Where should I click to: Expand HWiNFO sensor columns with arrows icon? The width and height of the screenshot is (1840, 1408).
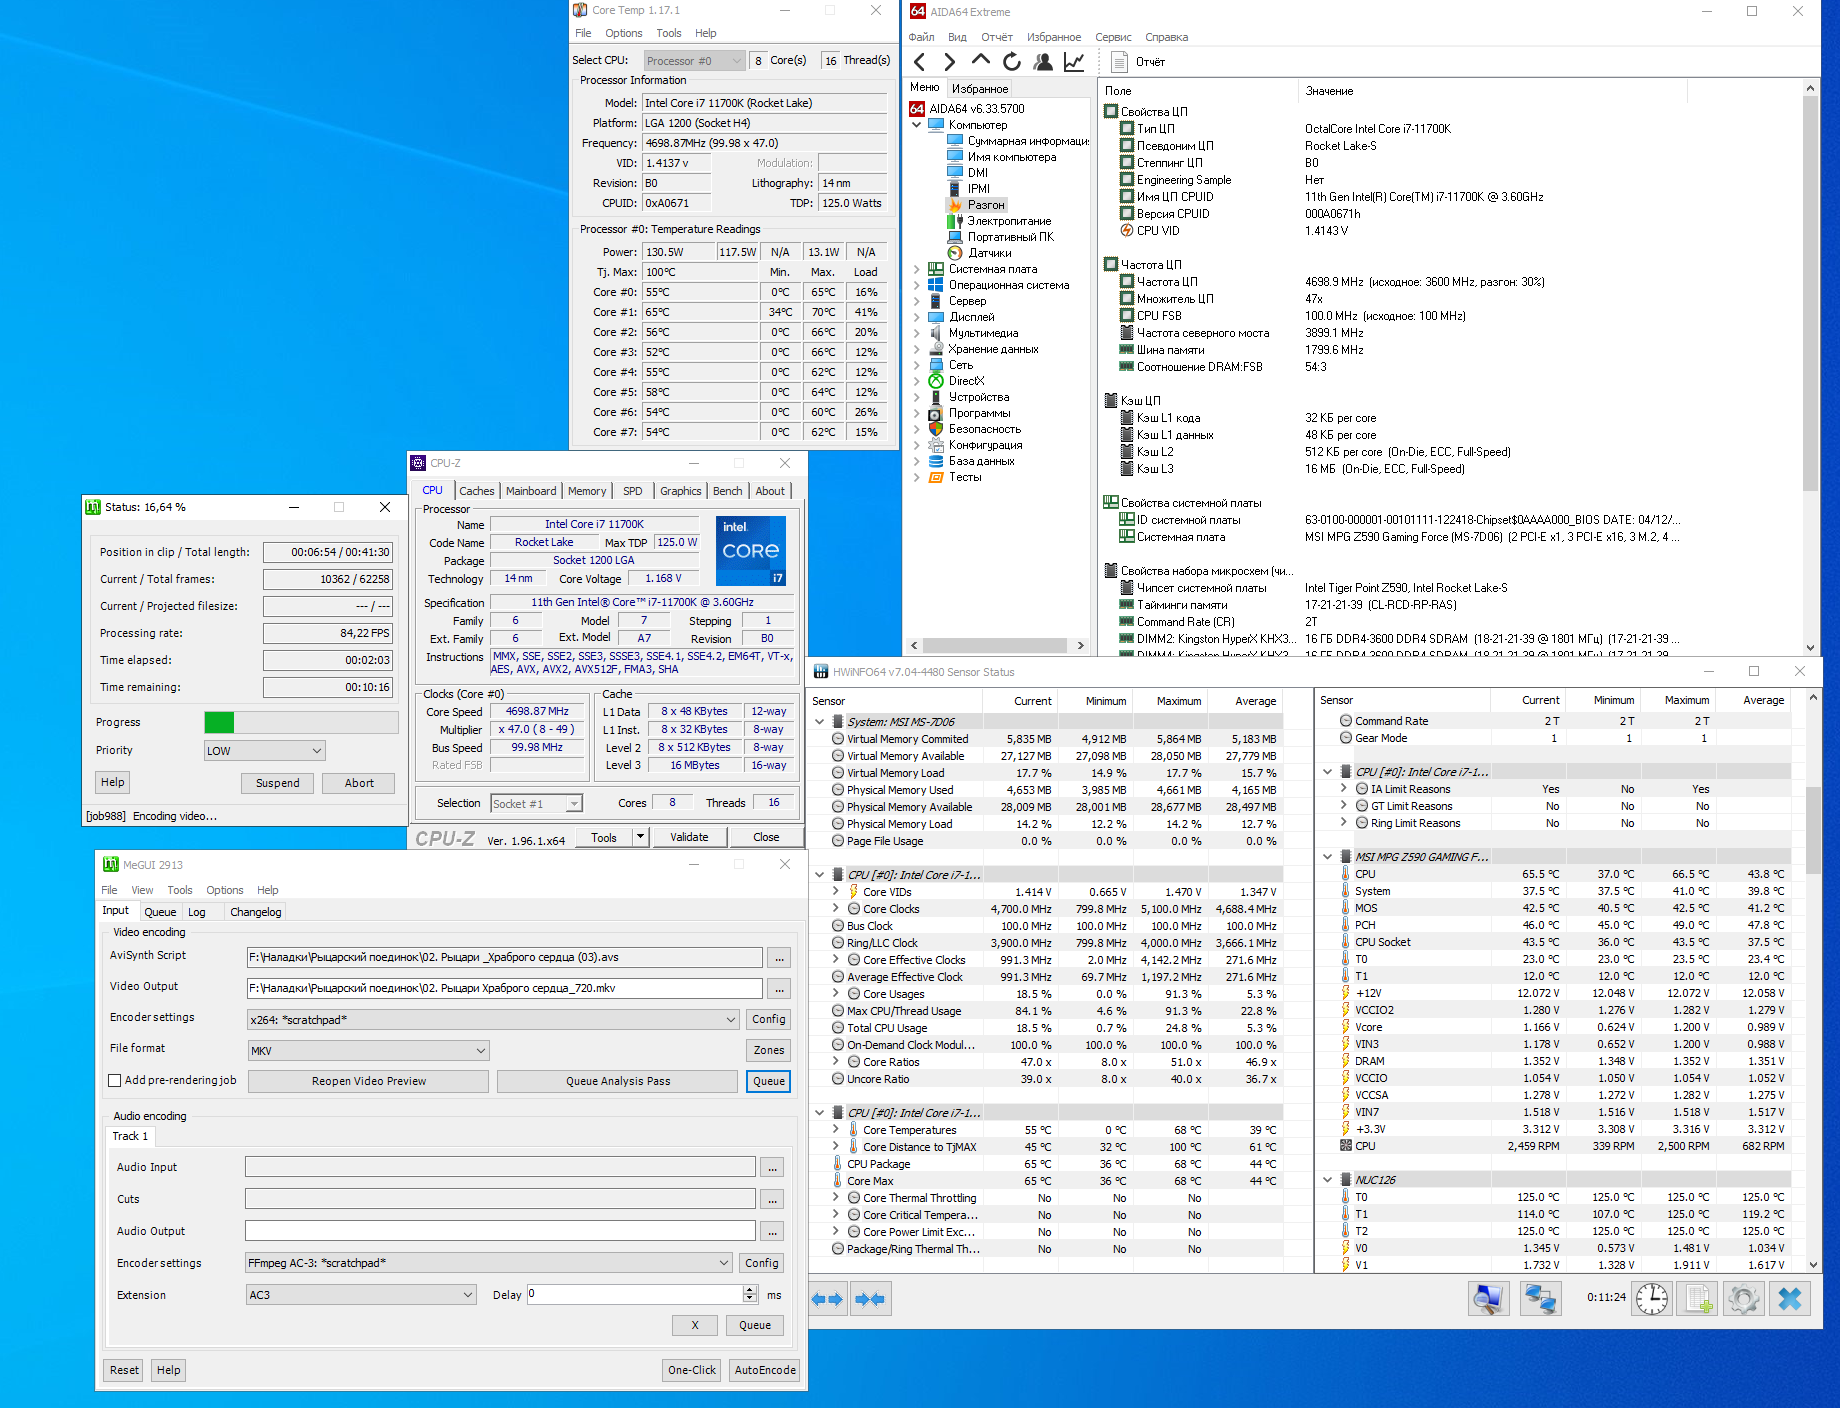coord(829,1299)
